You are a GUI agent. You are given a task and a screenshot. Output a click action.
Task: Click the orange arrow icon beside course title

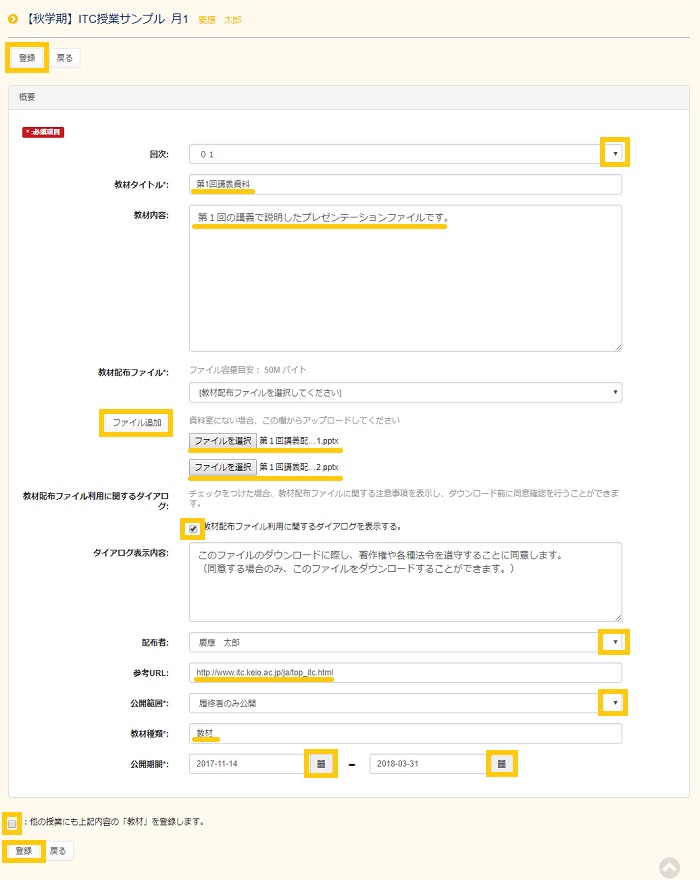point(13,19)
